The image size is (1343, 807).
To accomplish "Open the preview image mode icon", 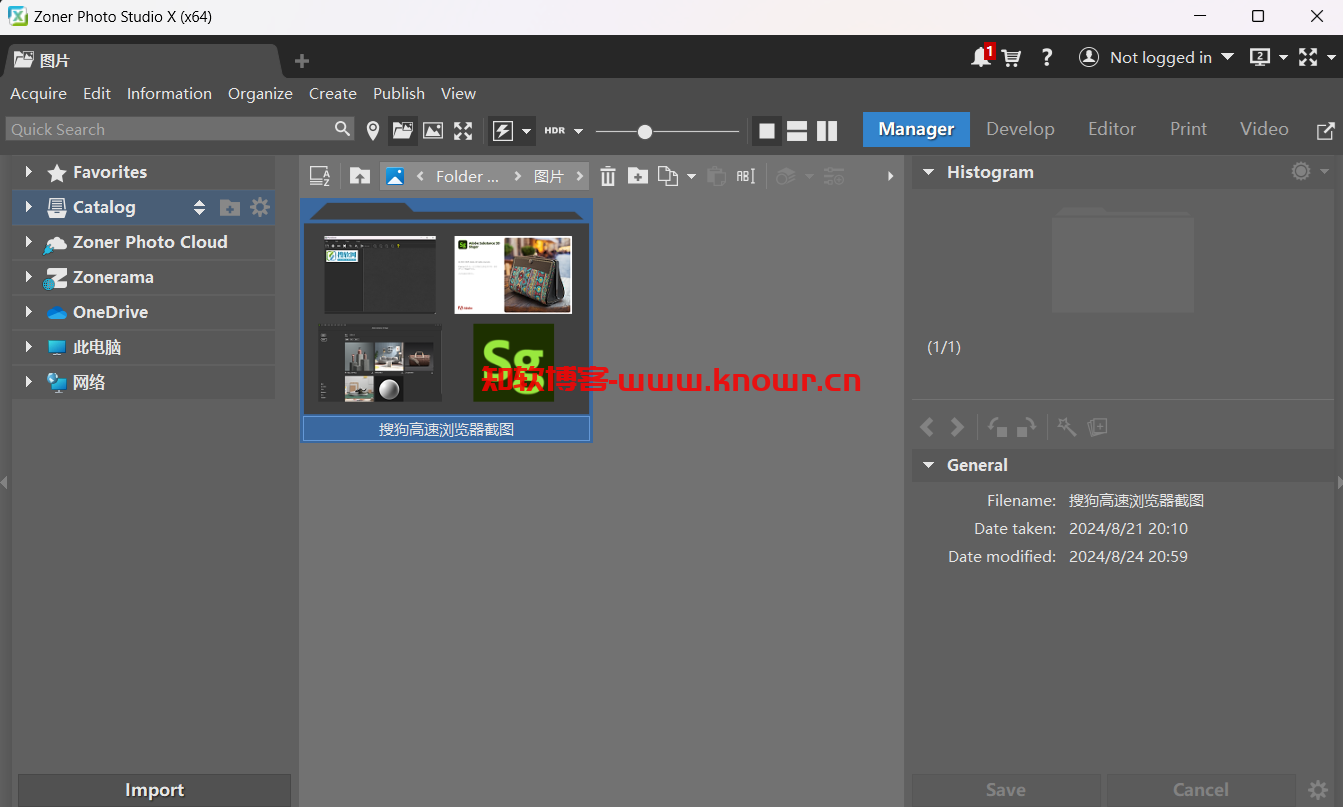I will pyautogui.click(x=433, y=130).
